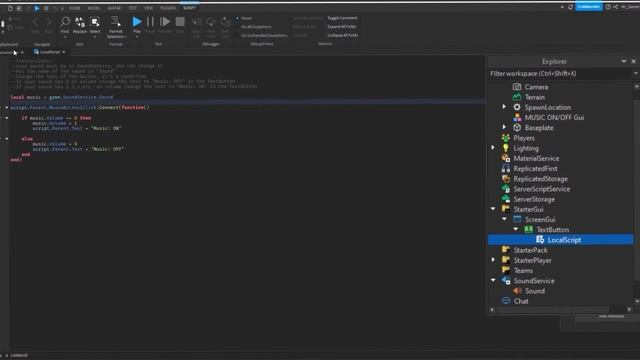The image size is (640, 360).
Task: Collapse the SoundService node
Action: coord(493,280)
